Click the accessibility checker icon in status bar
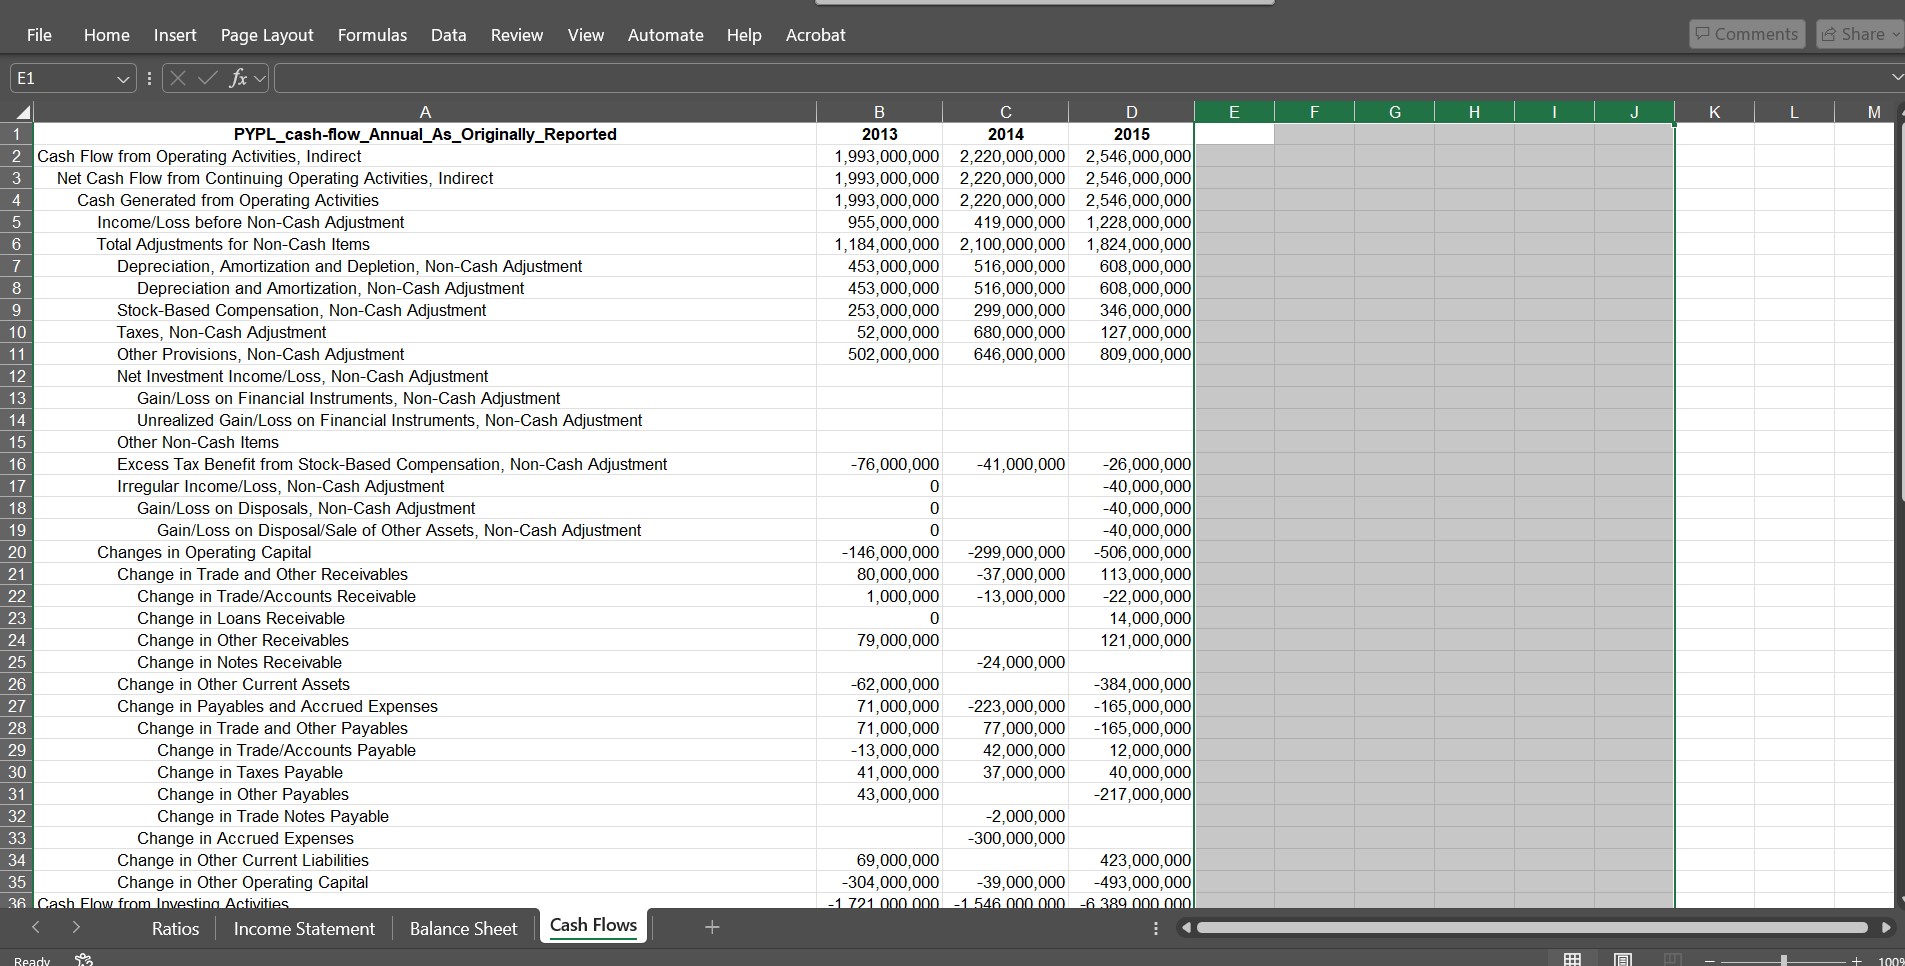Image resolution: width=1905 pixels, height=966 pixels. click(x=84, y=959)
